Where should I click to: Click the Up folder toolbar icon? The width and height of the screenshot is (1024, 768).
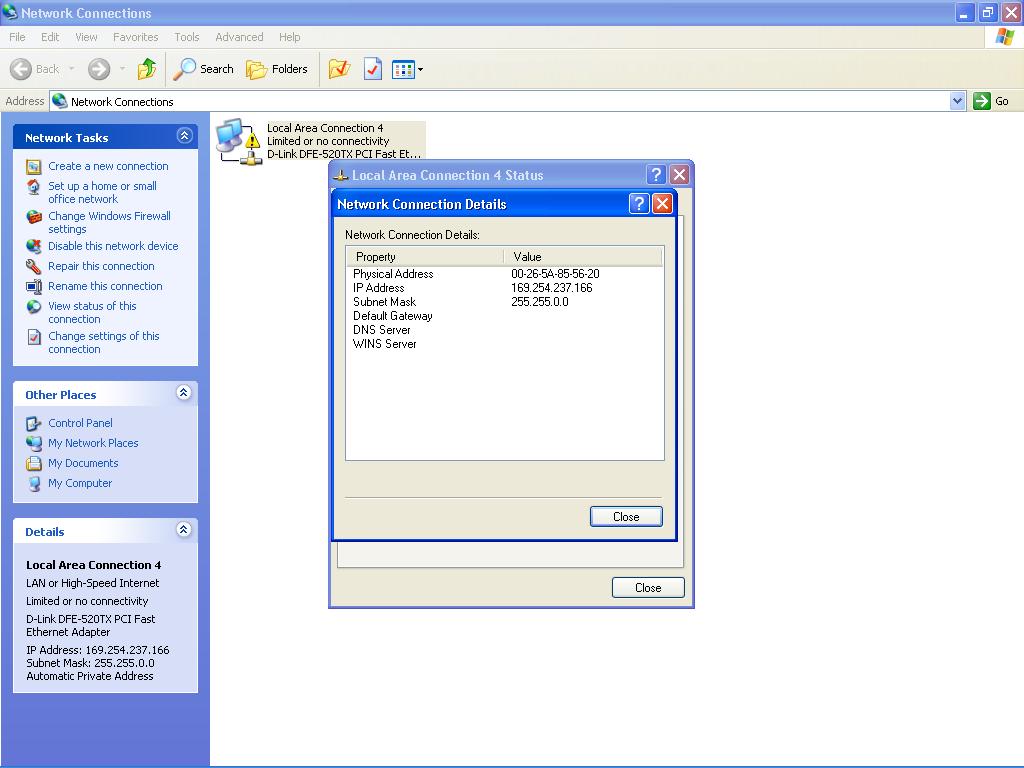click(147, 69)
